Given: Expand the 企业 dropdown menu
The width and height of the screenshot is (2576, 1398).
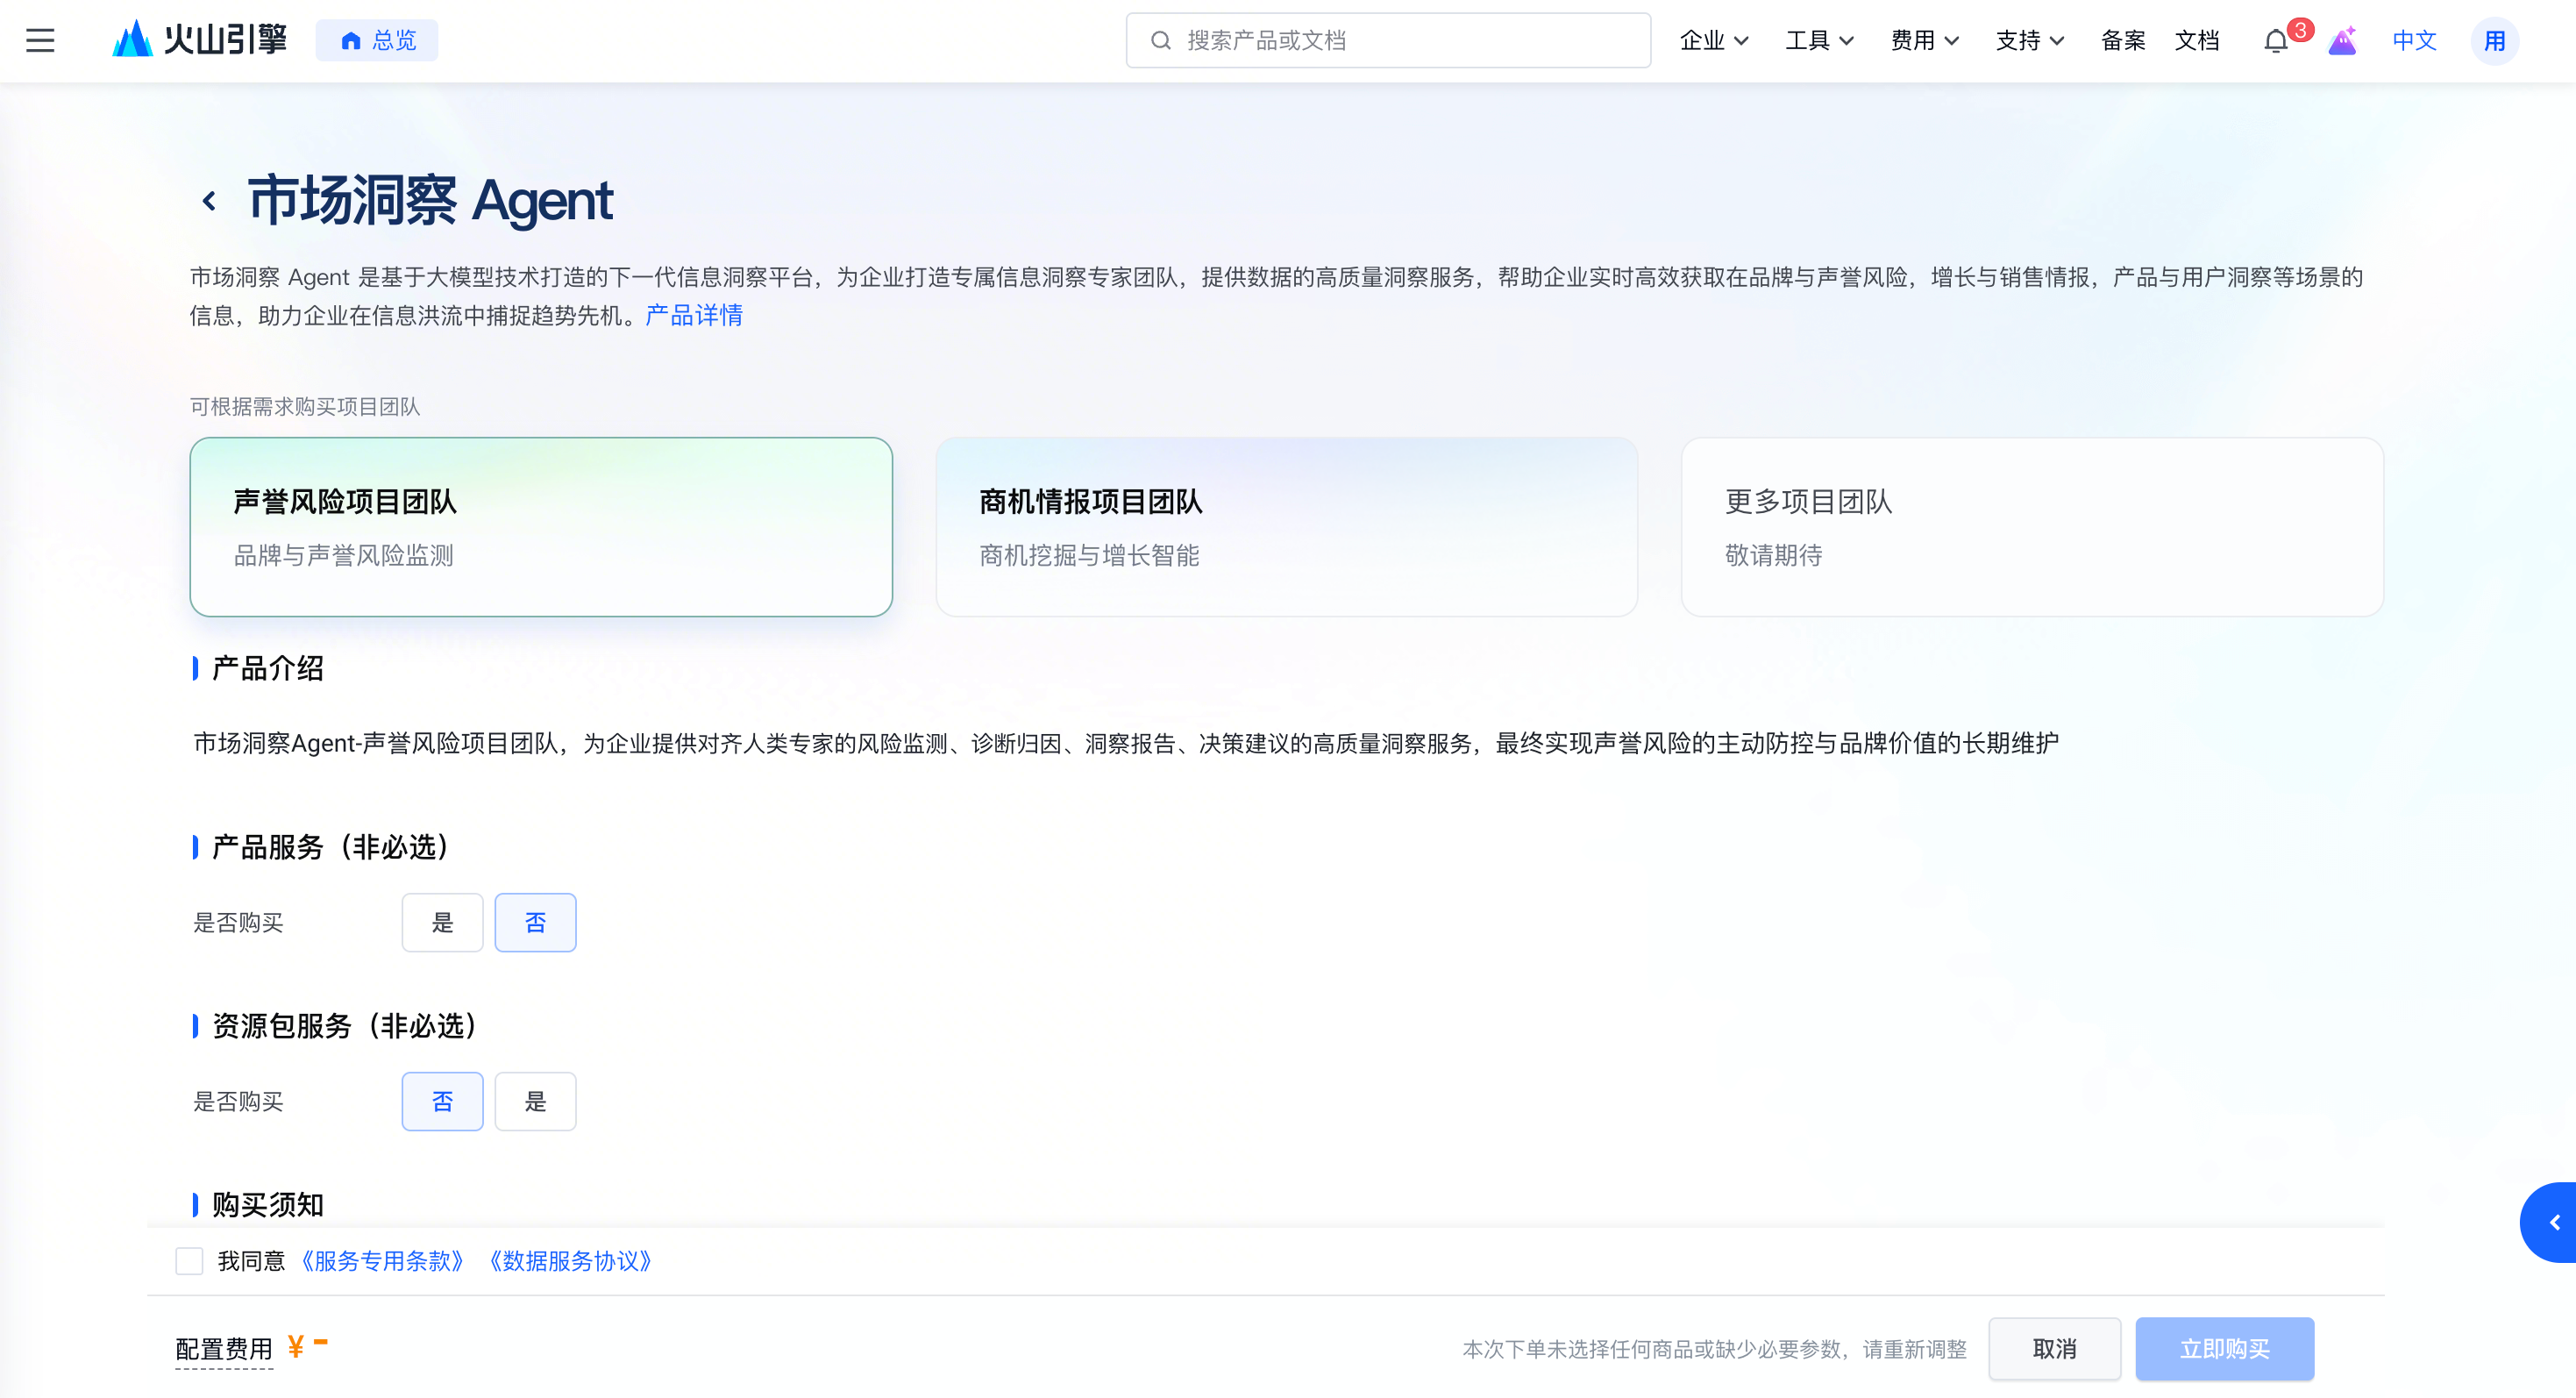Looking at the screenshot, I should click(1713, 40).
